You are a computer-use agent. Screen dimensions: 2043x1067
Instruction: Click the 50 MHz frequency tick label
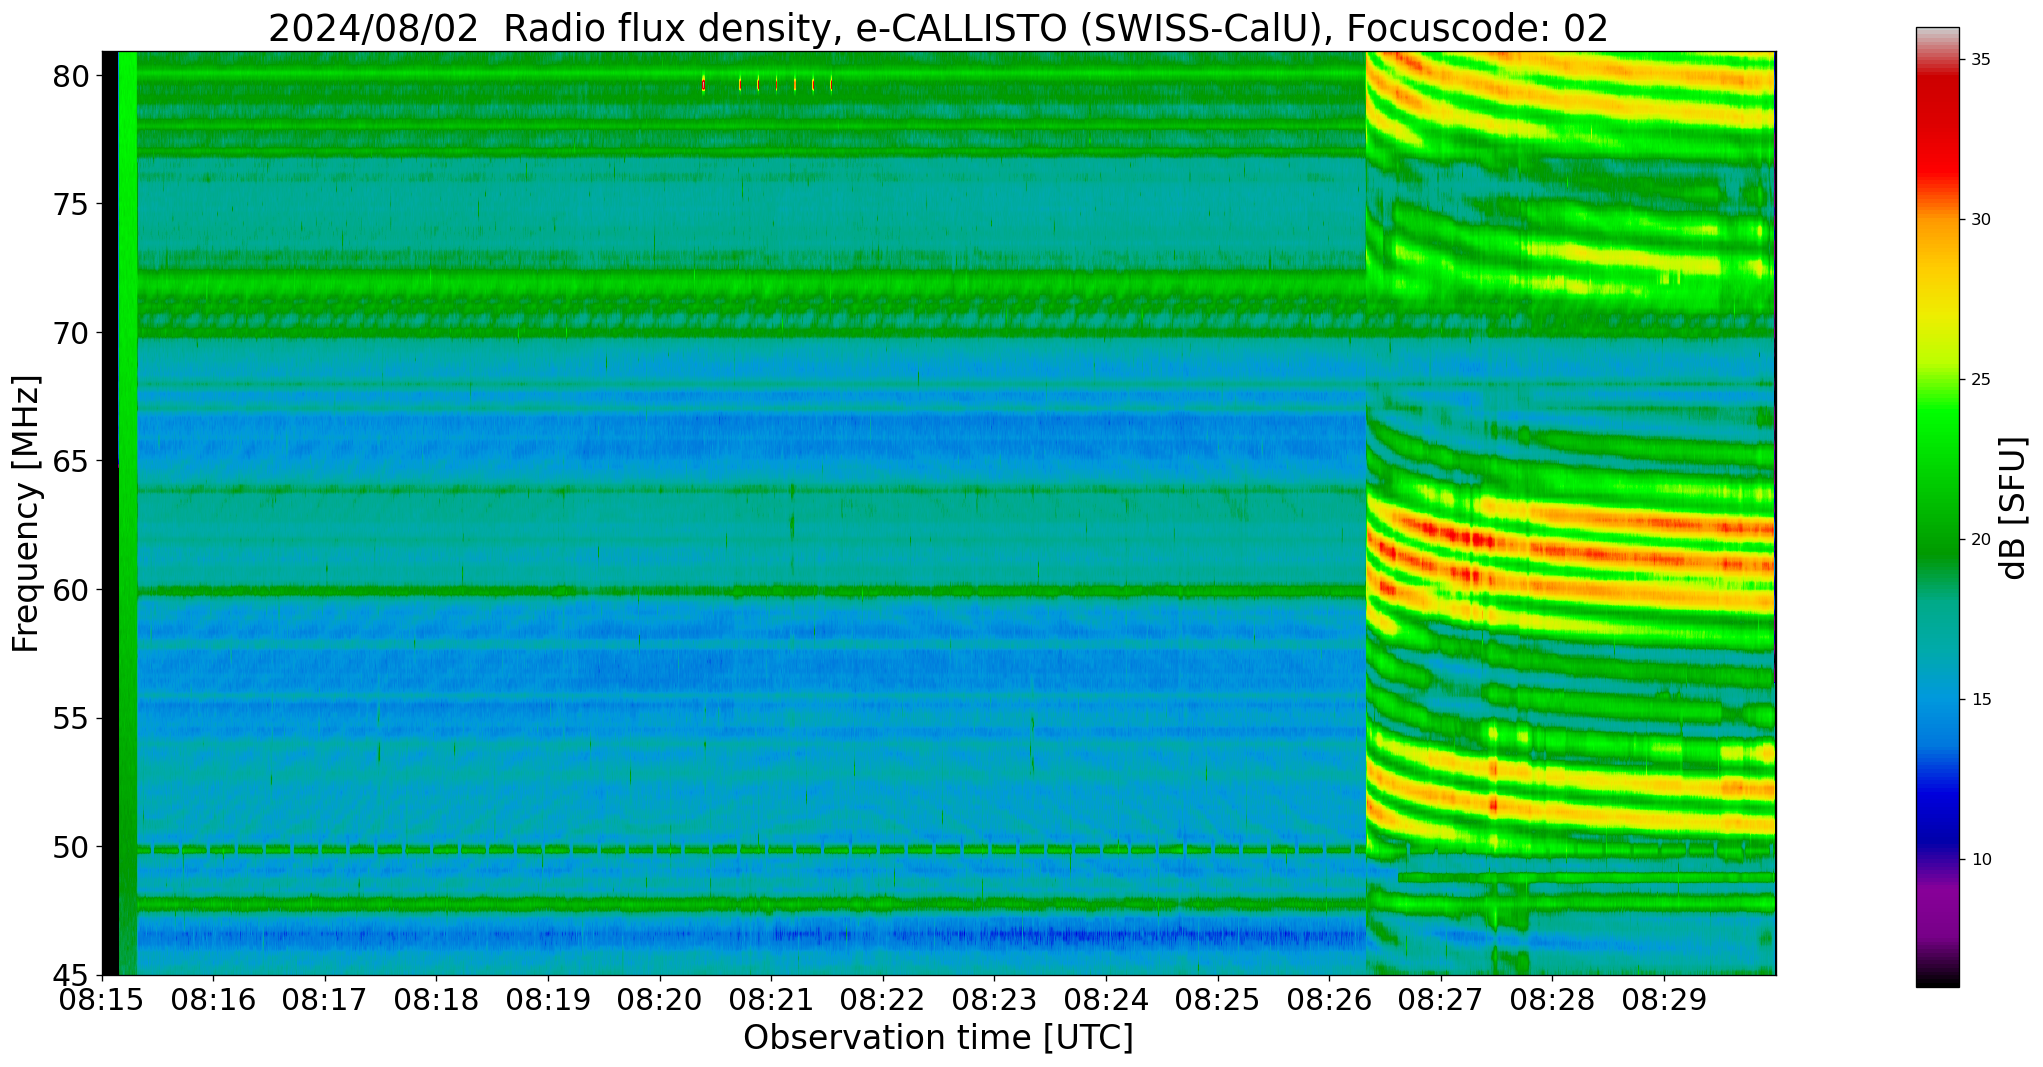click(x=71, y=847)
